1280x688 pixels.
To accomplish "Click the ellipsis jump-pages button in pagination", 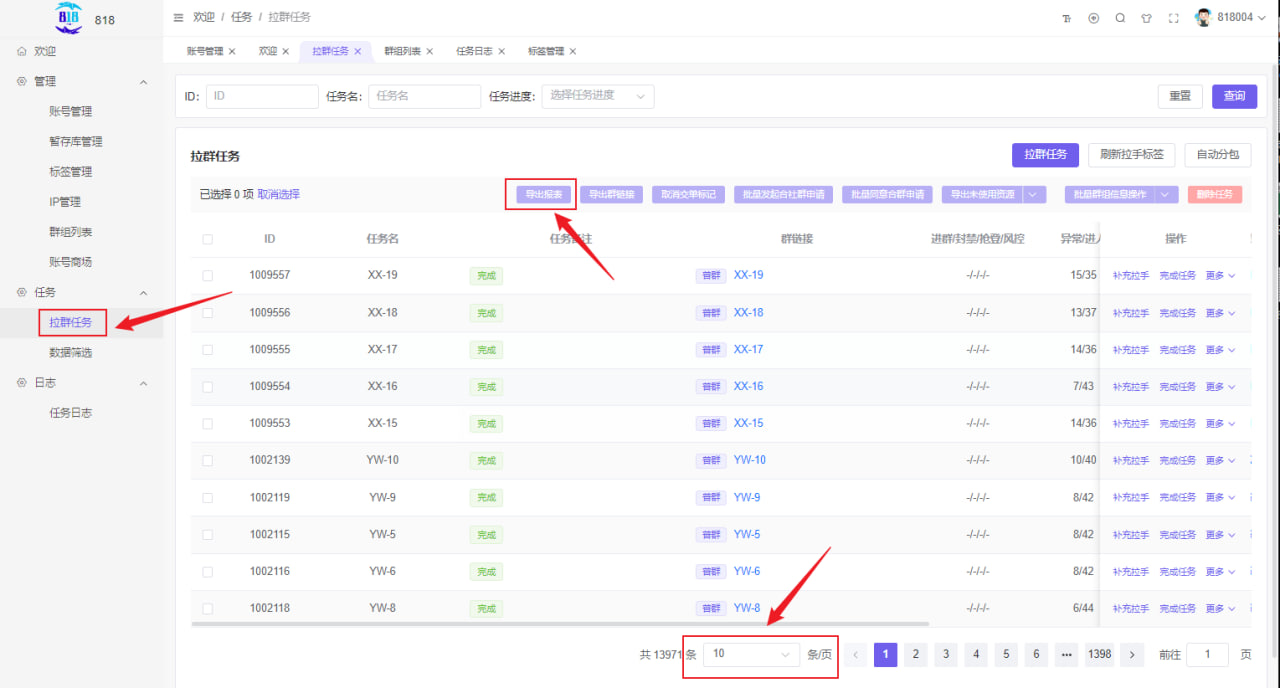I will (x=1066, y=654).
